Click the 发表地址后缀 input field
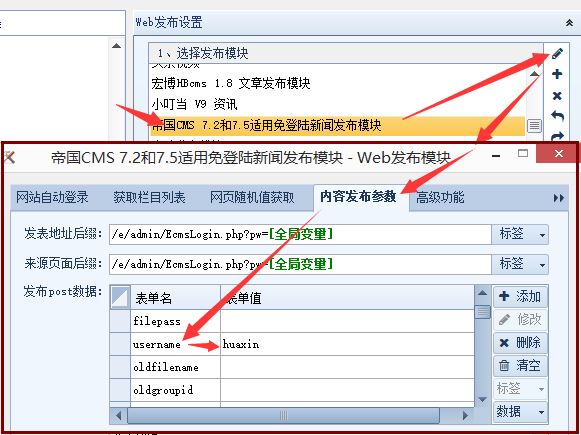 pyautogui.click(x=300, y=234)
